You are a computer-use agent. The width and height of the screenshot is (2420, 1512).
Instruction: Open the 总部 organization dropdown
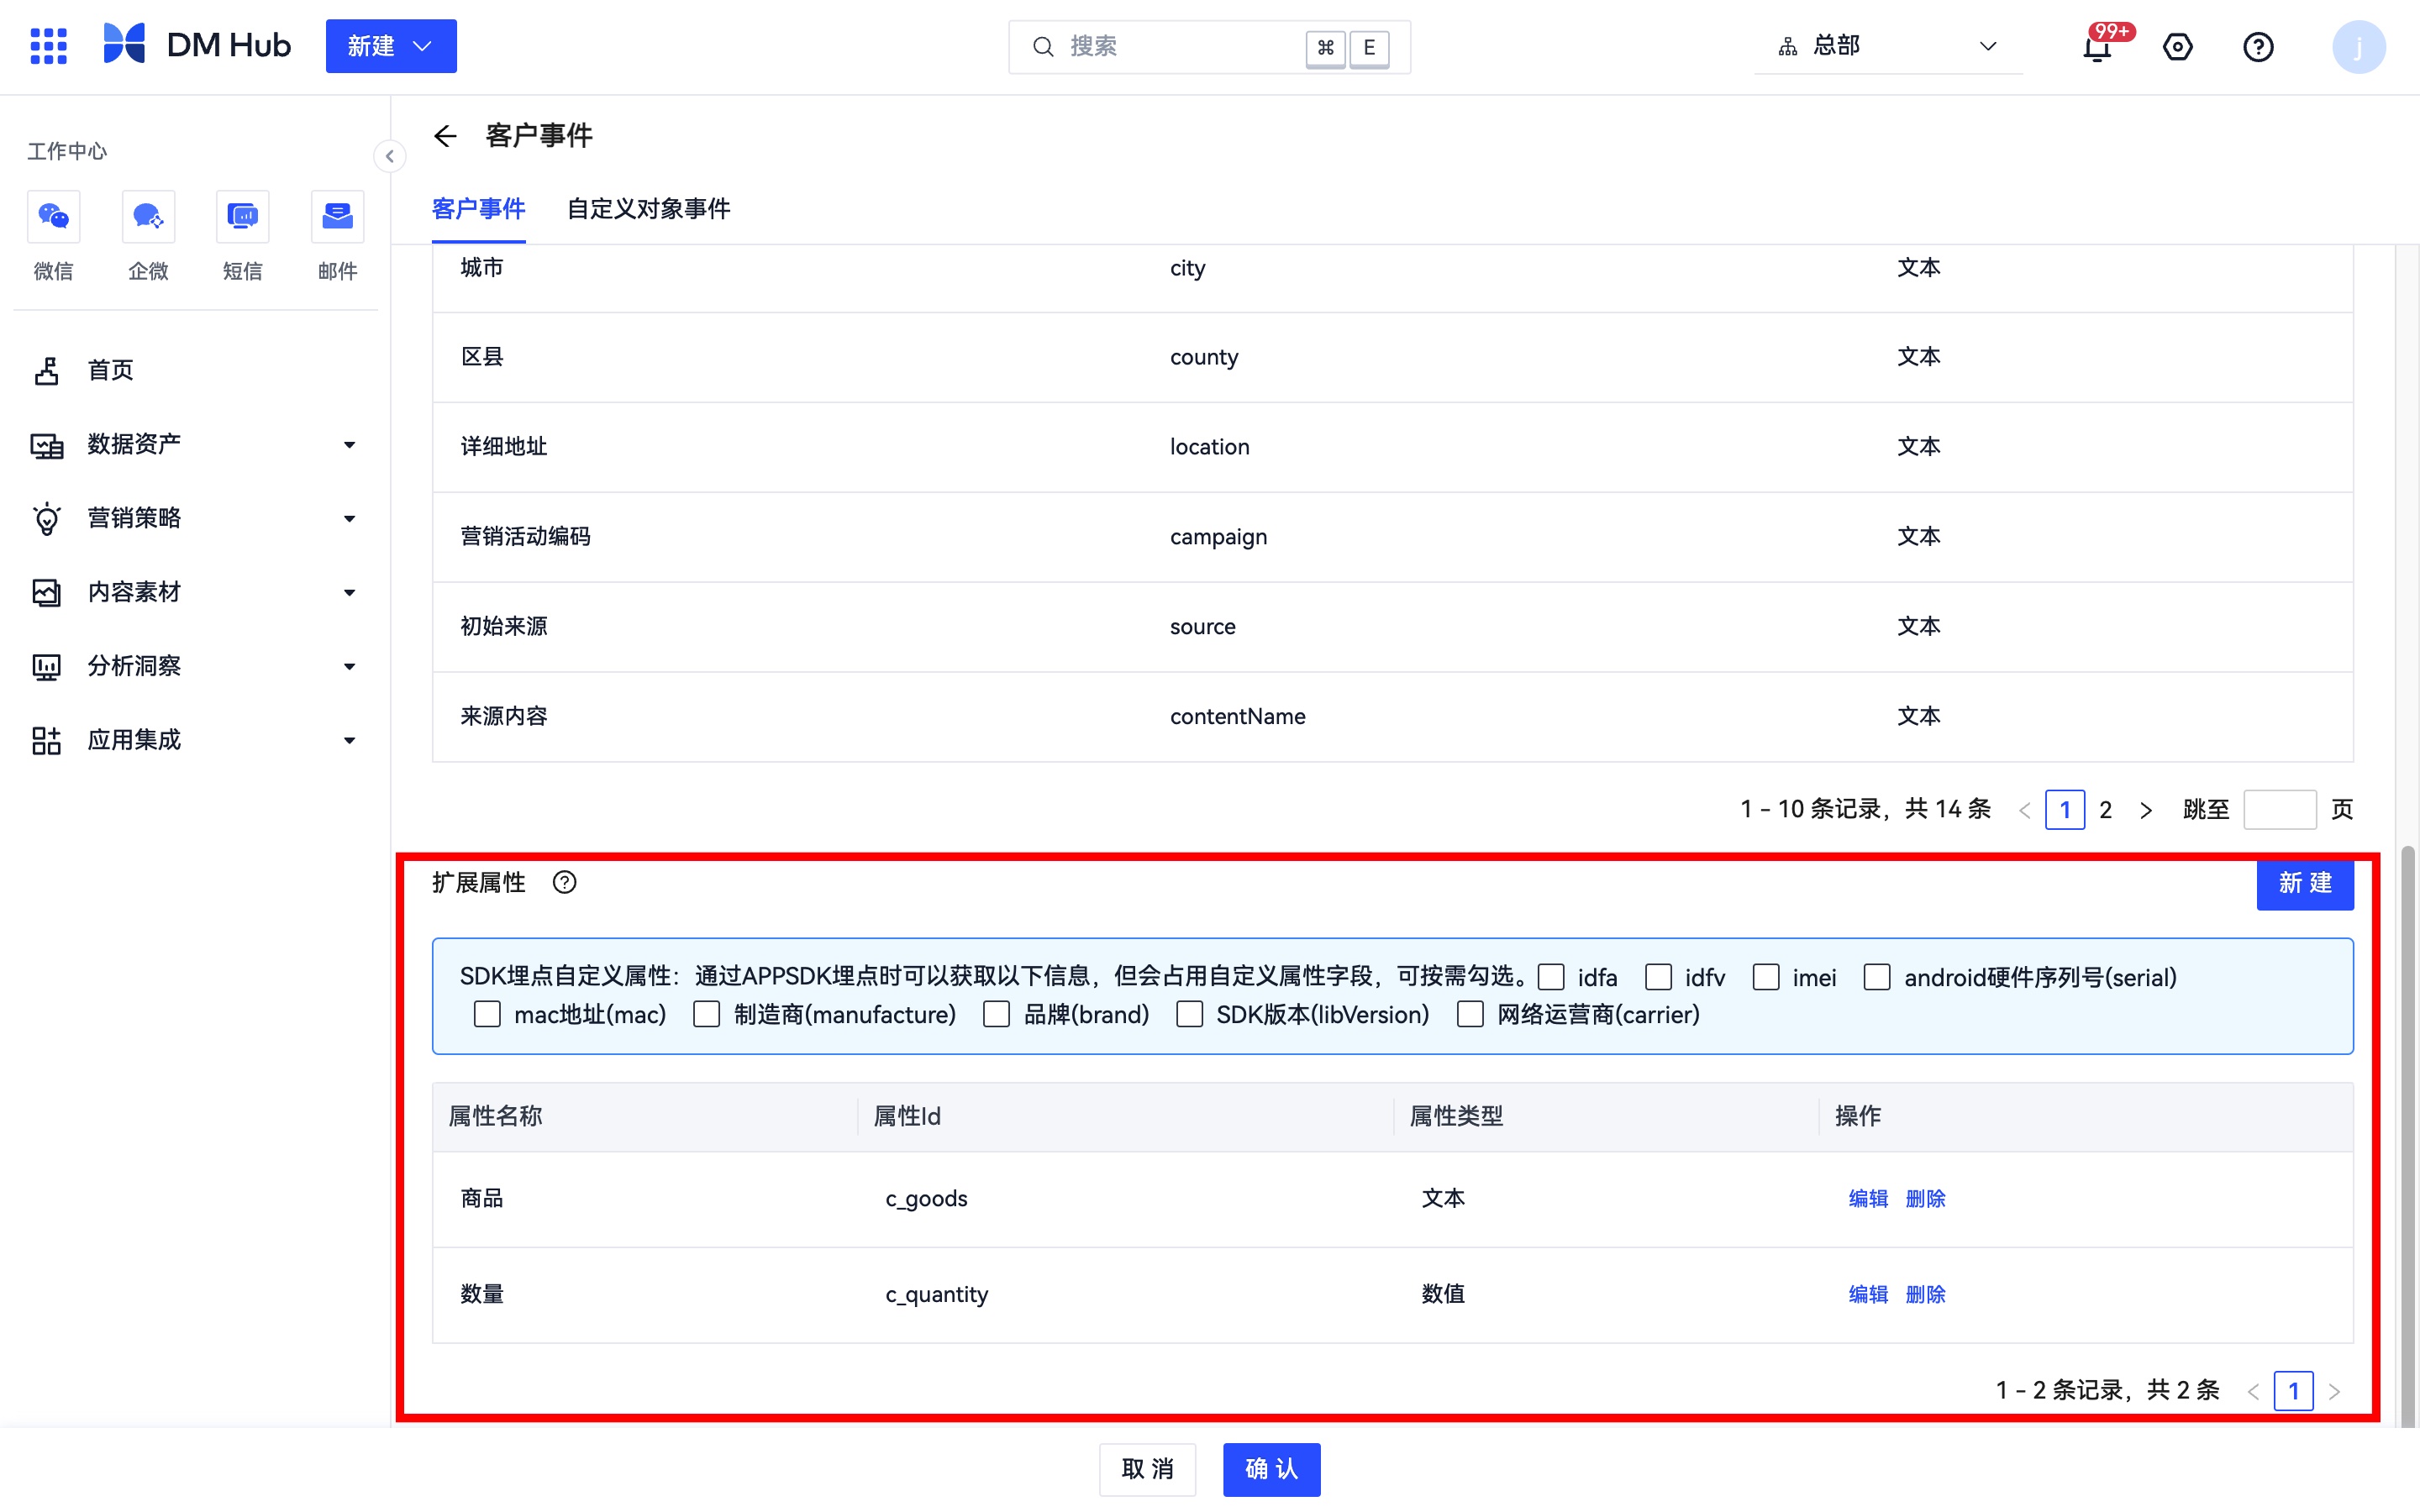1888,46
